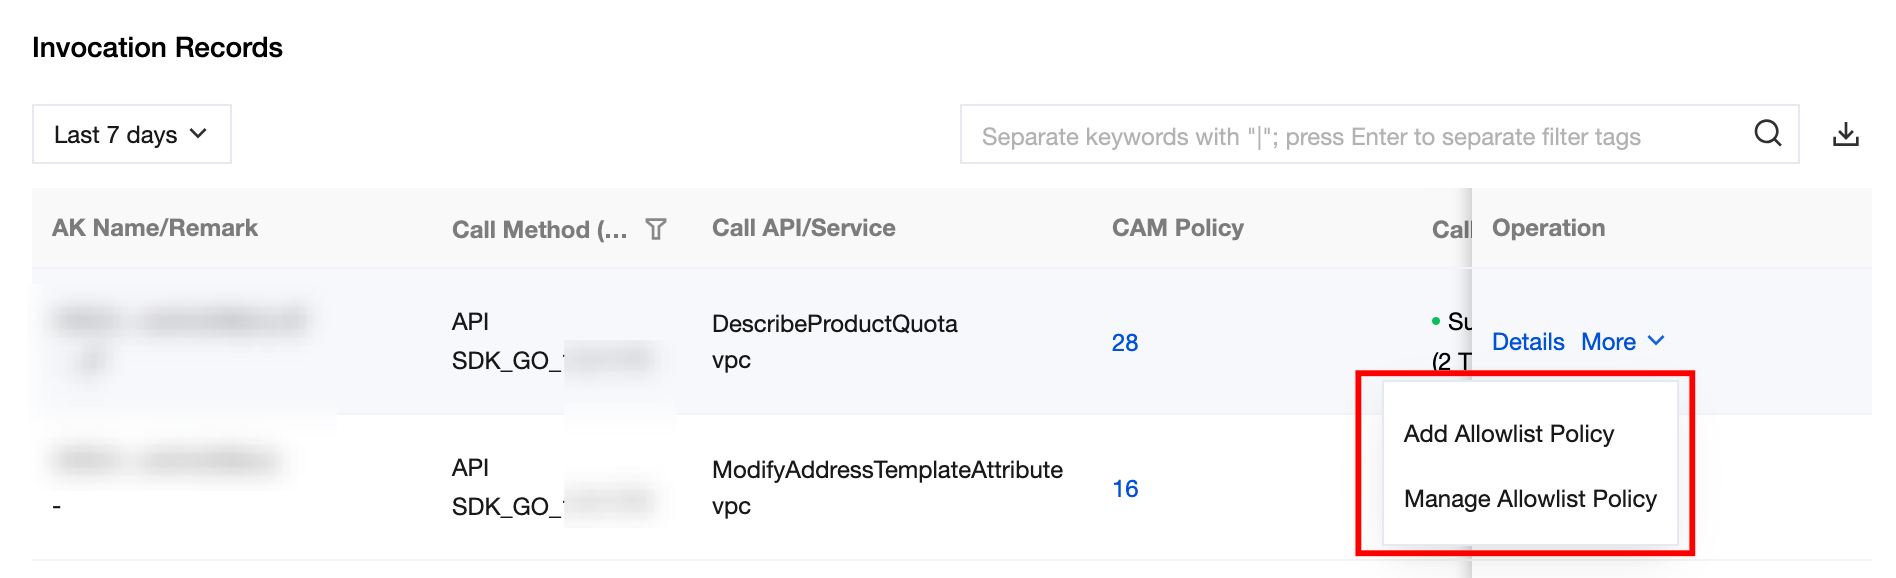This screenshot has width=1896, height=578.
Task: Click the Operation column header
Action: [x=1548, y=228]
